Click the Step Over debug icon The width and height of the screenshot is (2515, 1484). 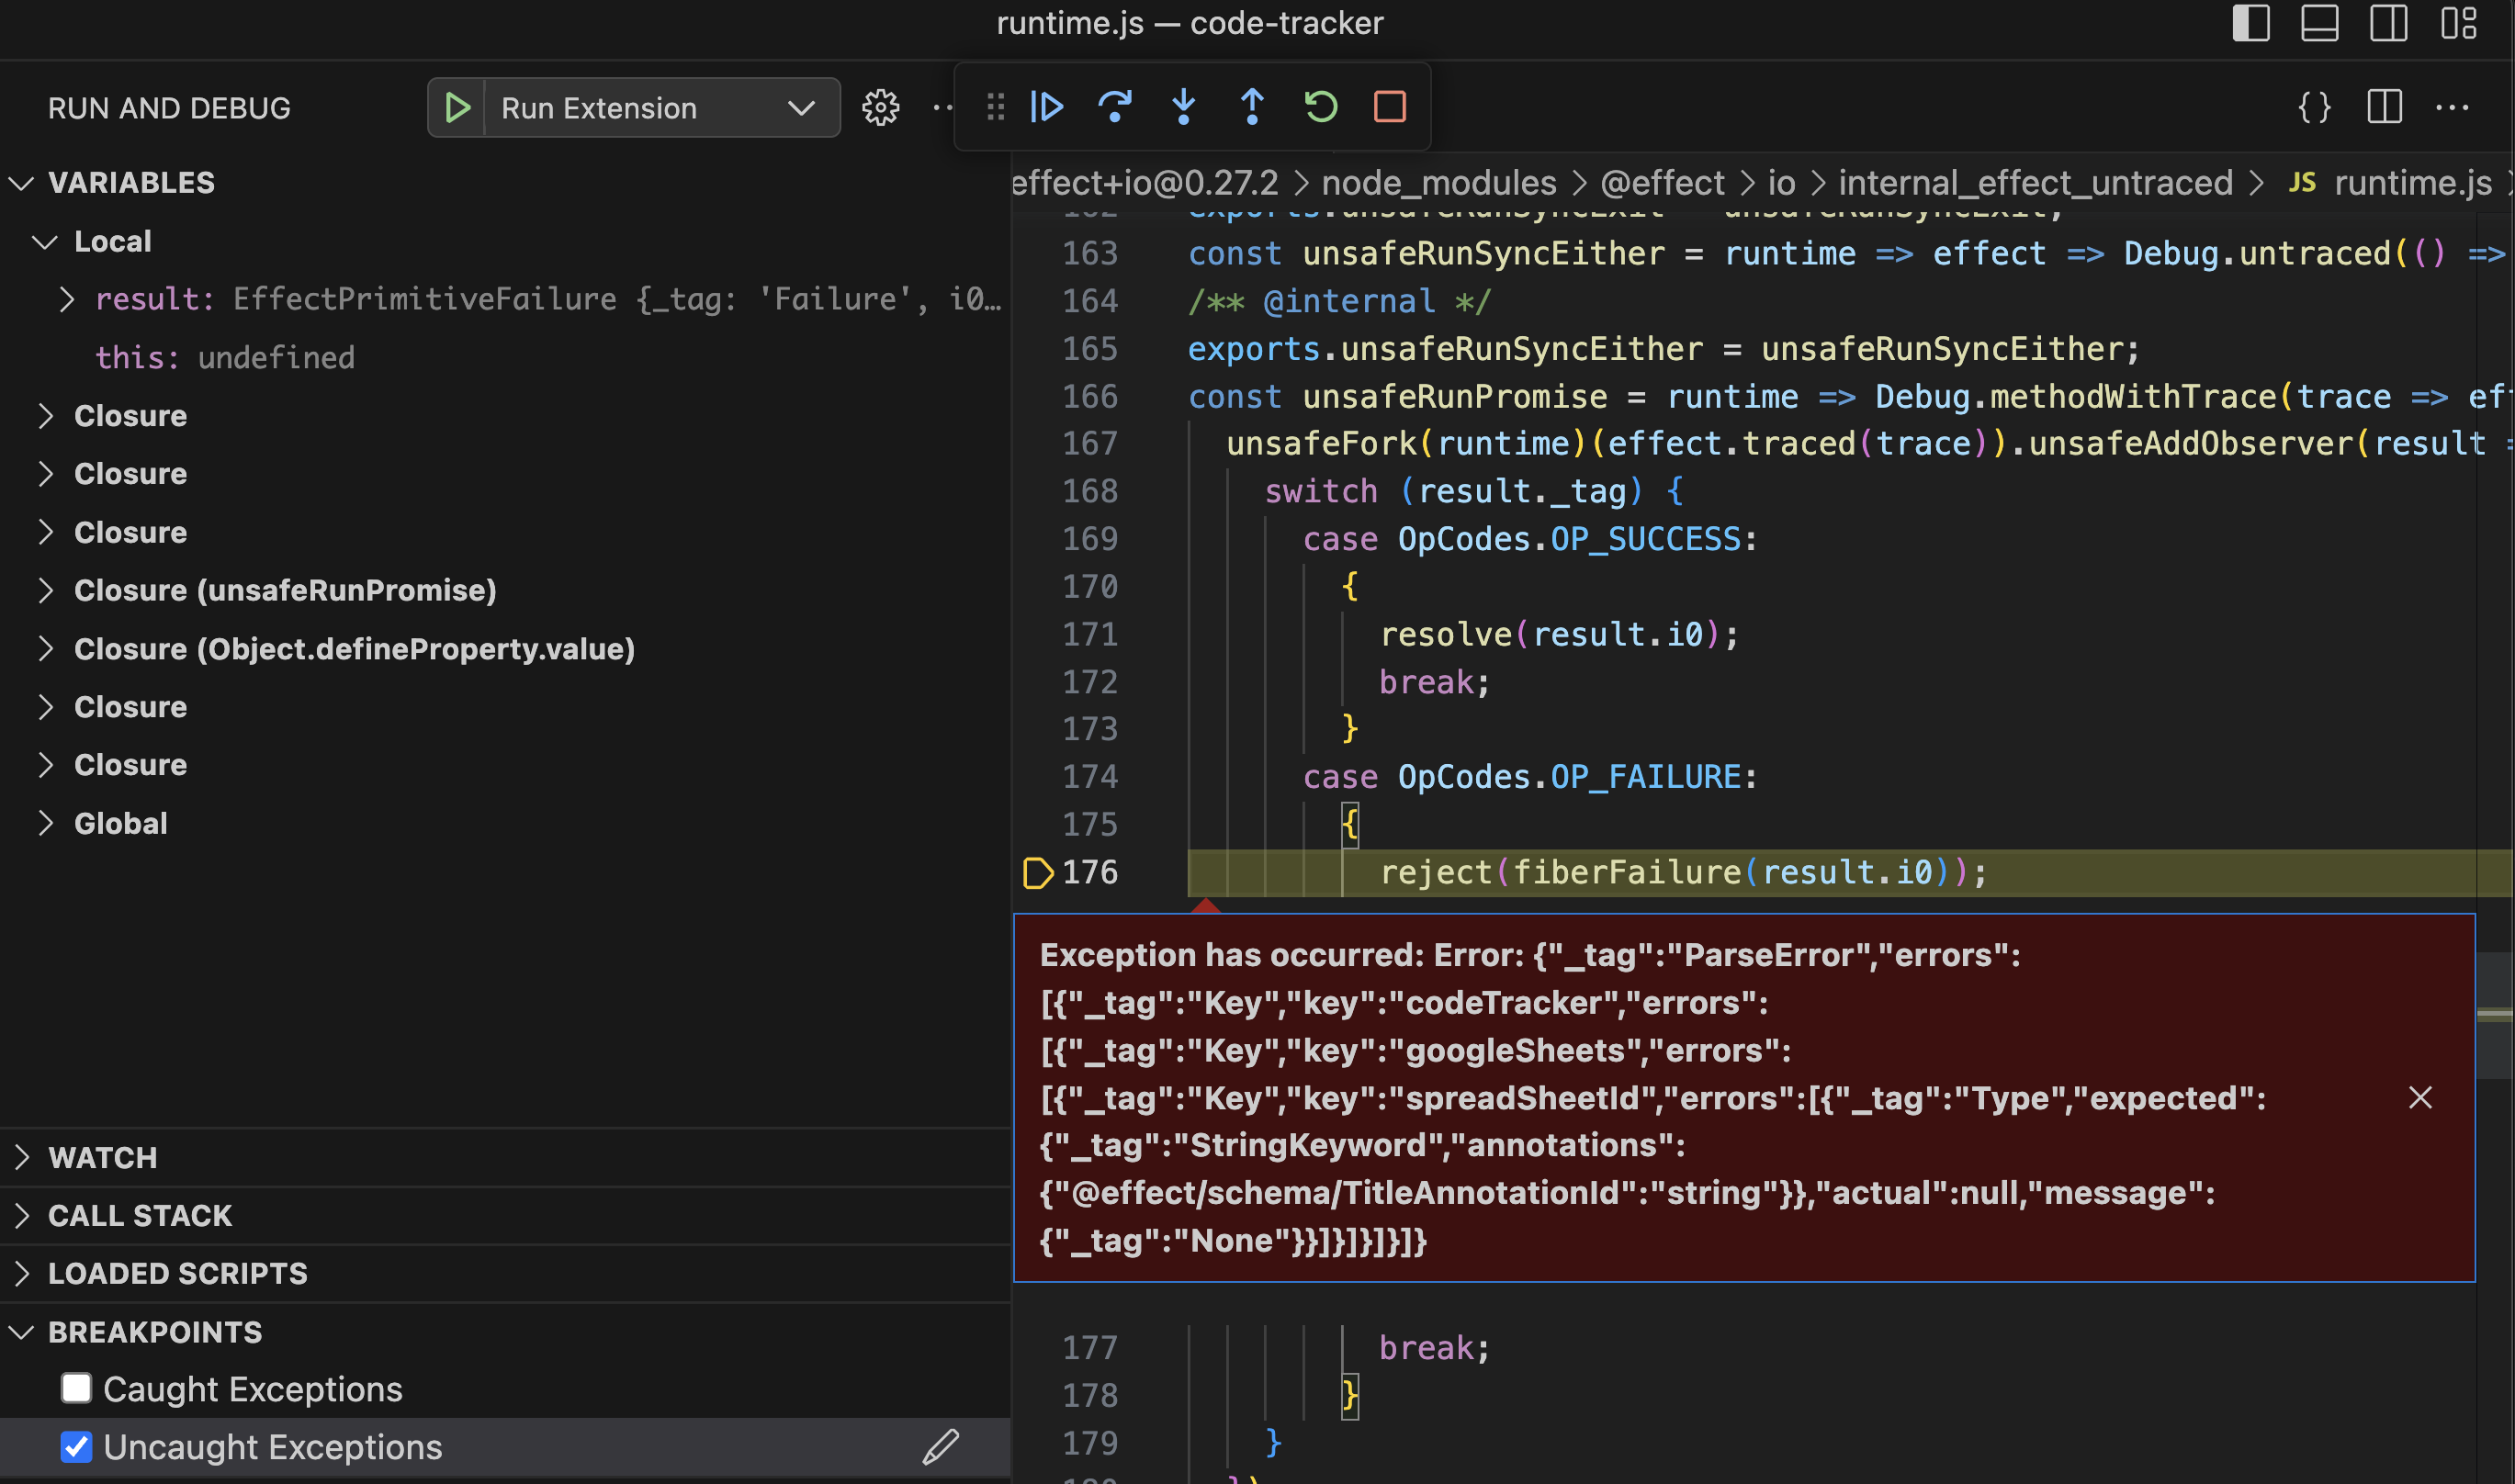tap(1114, 107)
